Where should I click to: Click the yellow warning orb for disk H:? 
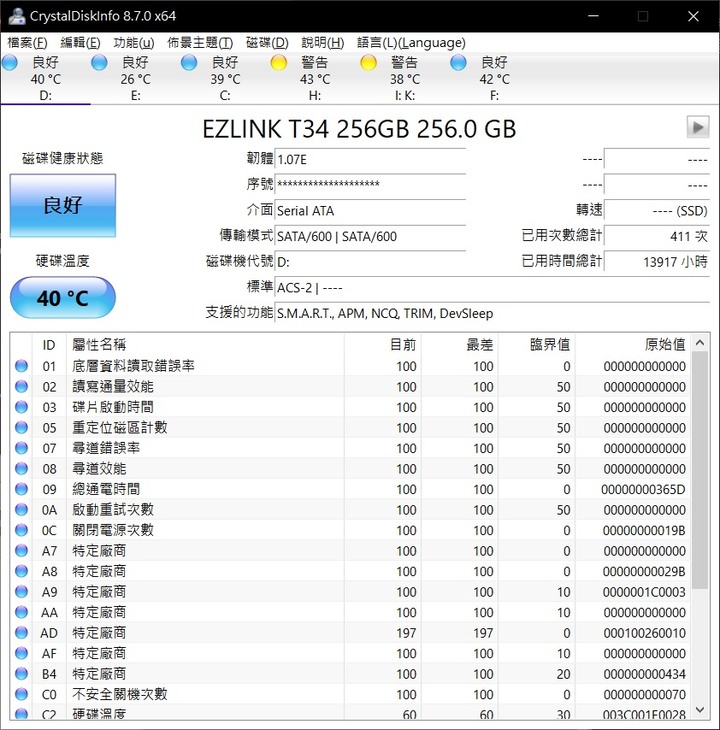tap(279, 62)
